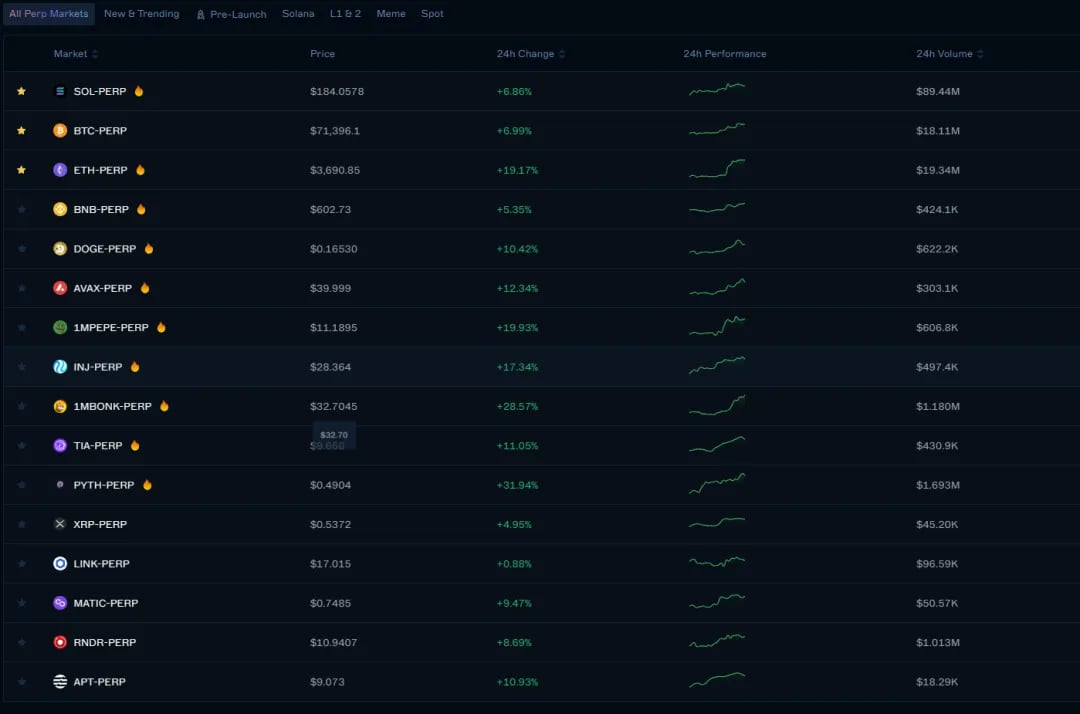Viewport: 1080px width, 714px height.
Task: Click the APT-PERP striped logo icon
Action: [60, 682]
